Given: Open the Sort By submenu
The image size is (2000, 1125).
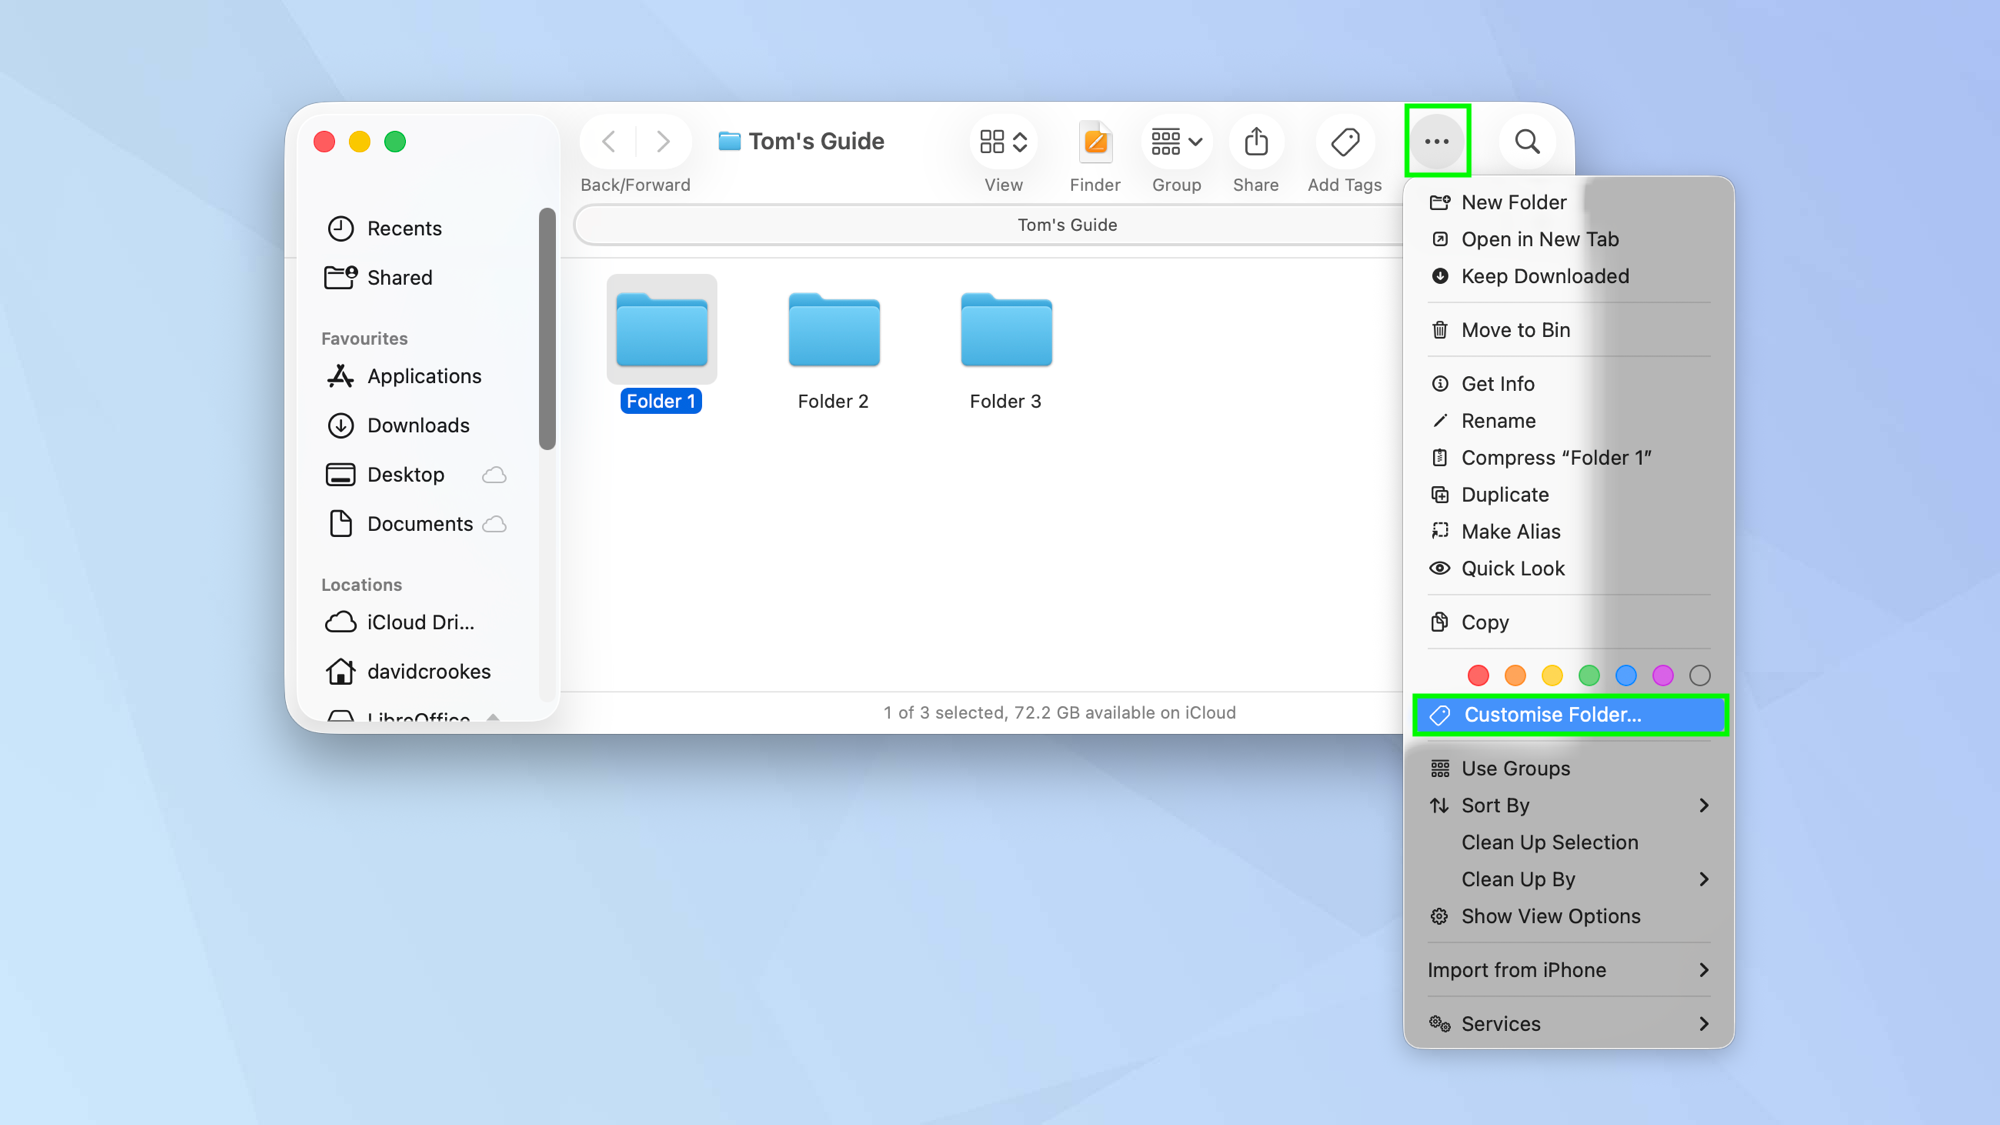Looking at the screenshot, I should coord(1495,805).
